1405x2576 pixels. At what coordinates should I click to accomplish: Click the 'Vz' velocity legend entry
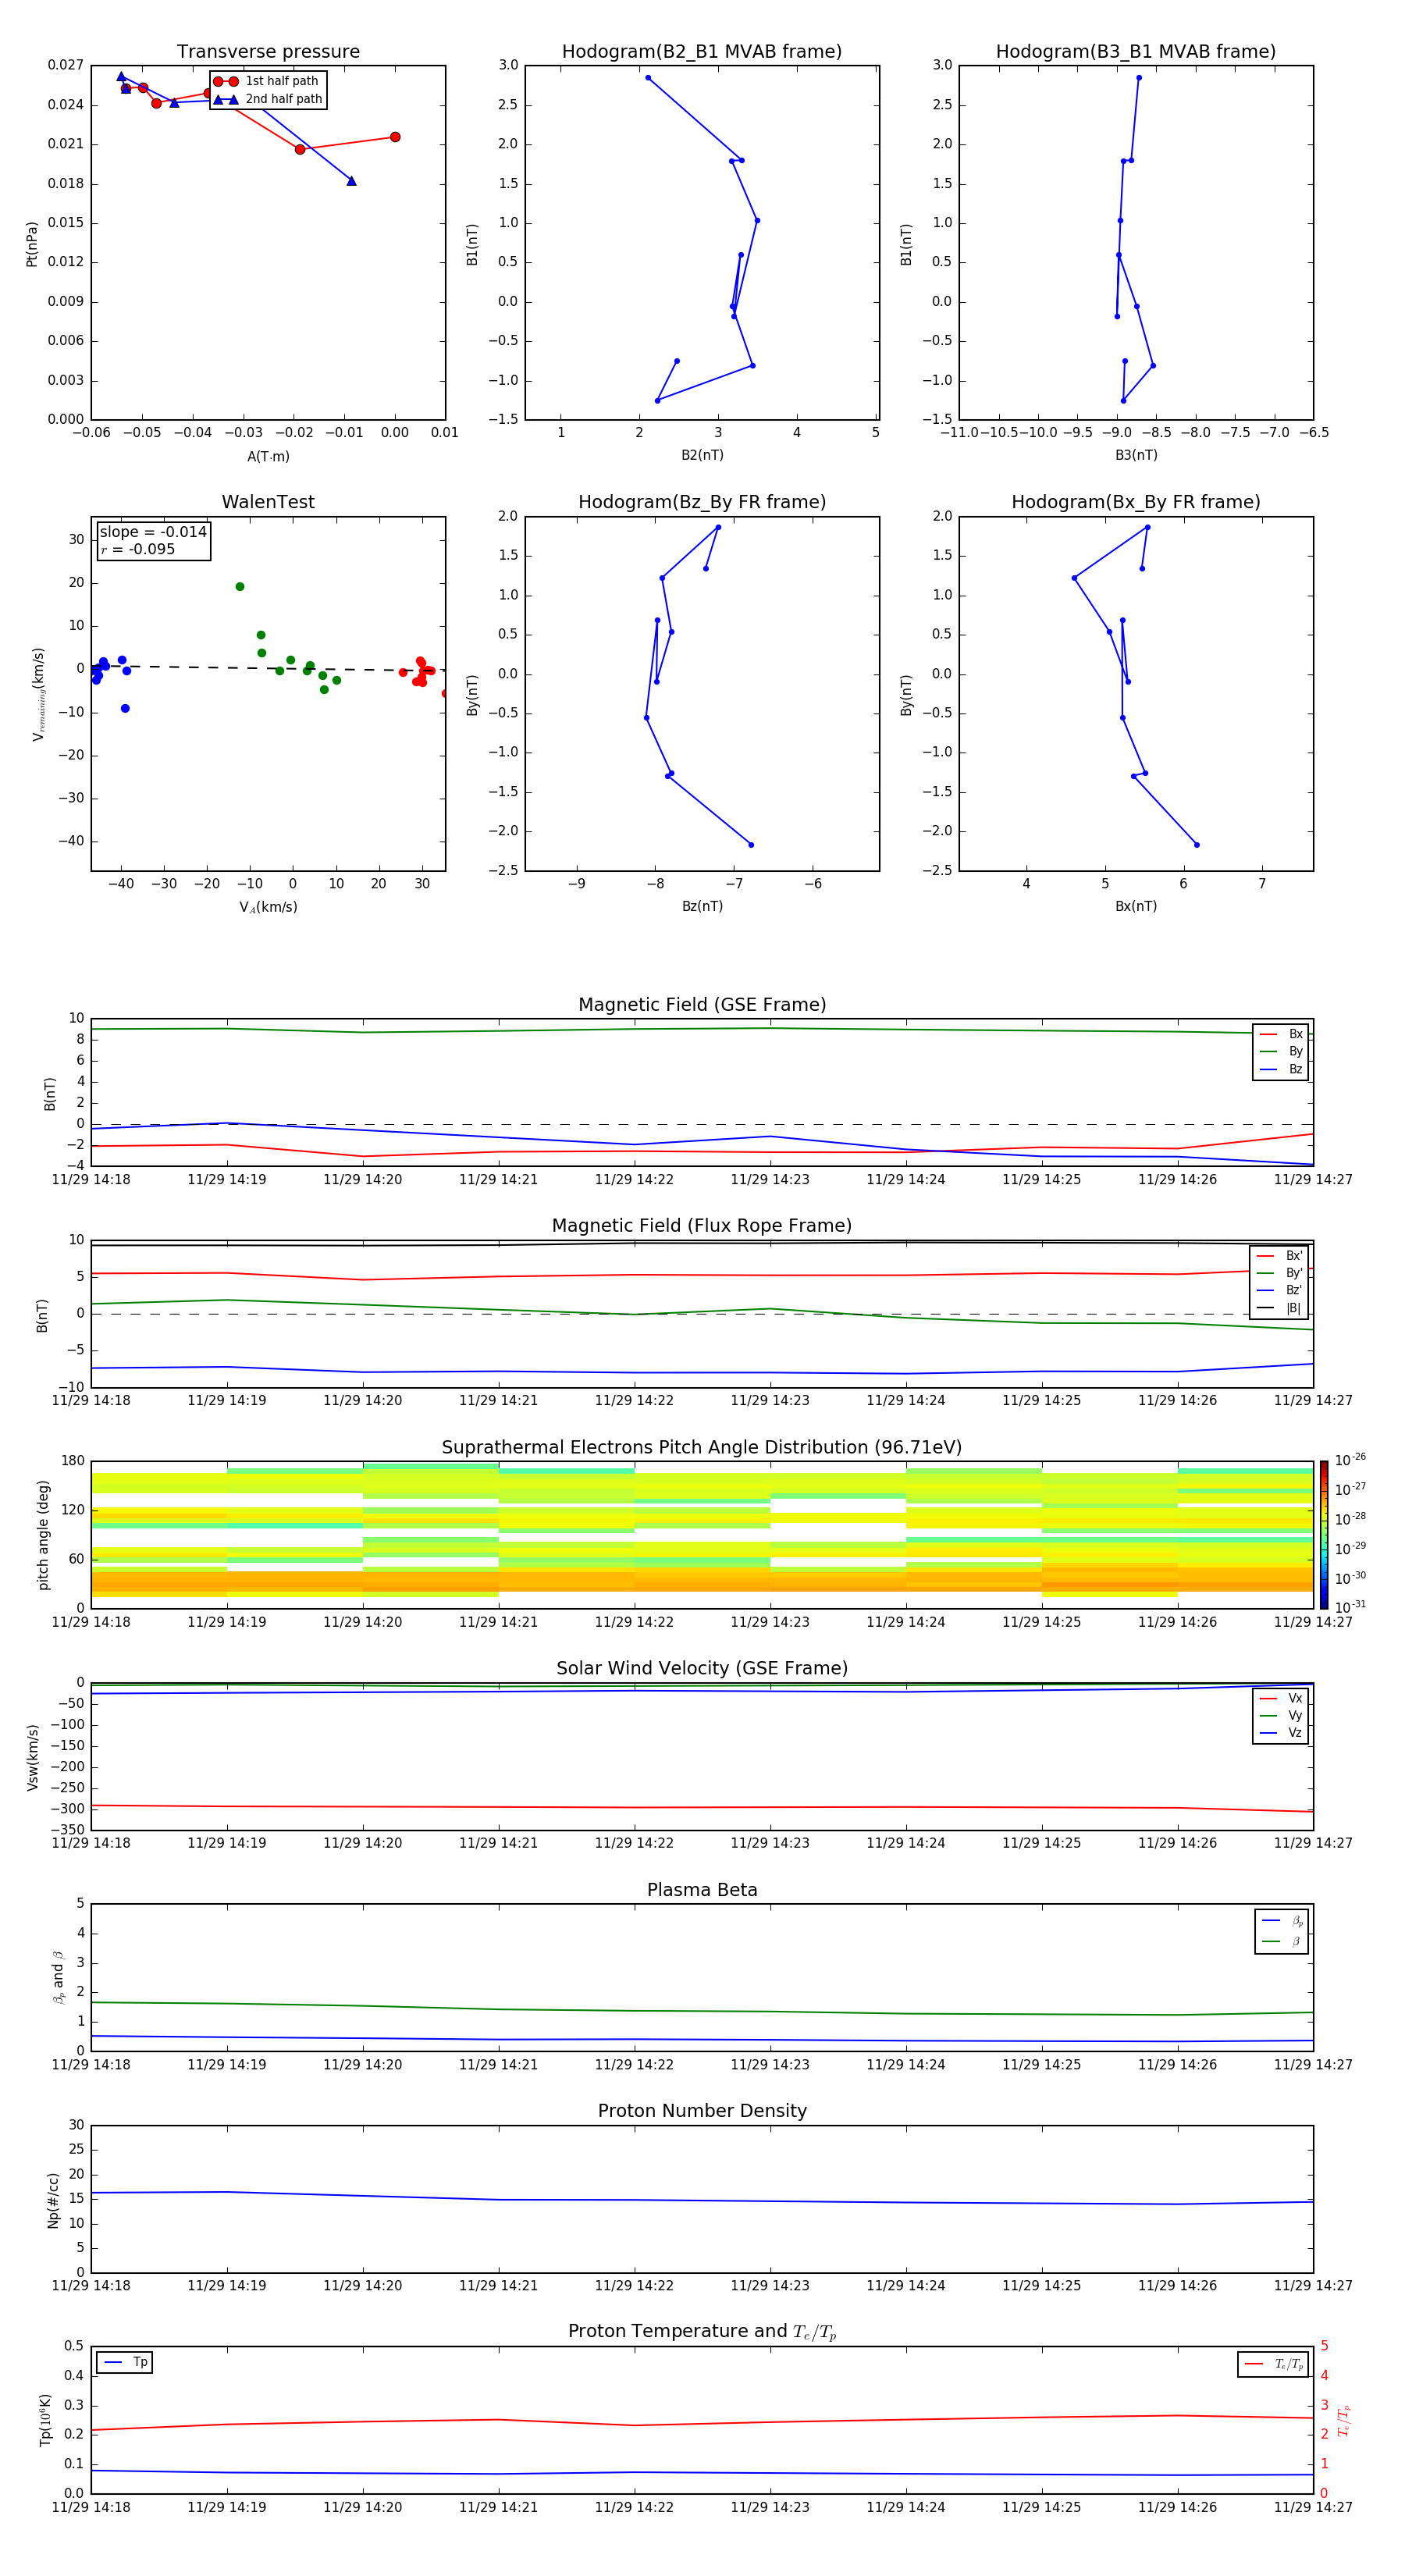click(x=1282, y=1733)
